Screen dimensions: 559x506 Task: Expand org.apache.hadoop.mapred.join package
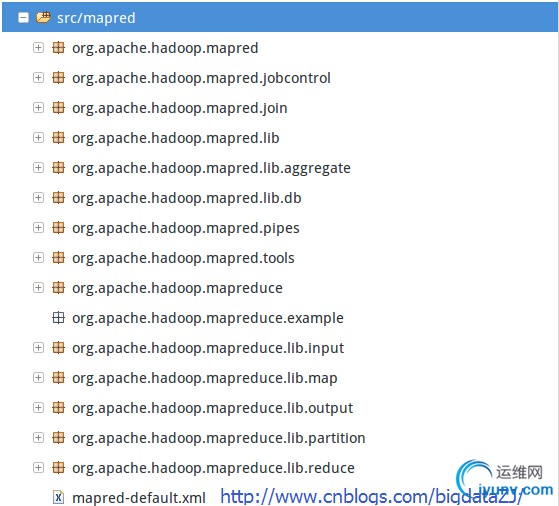(38, 107)
